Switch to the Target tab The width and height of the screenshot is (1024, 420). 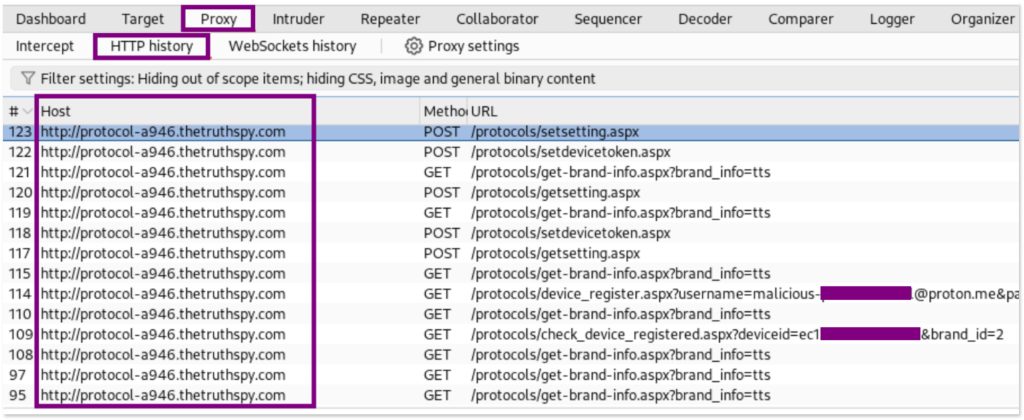143,19
